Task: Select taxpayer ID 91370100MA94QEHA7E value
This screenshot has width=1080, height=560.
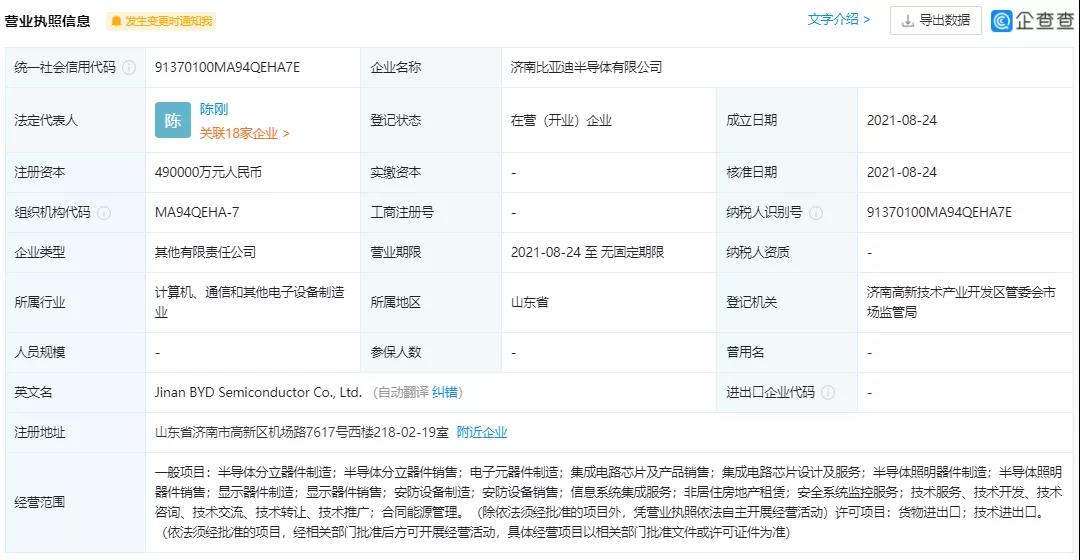Action: click(939, 213)
